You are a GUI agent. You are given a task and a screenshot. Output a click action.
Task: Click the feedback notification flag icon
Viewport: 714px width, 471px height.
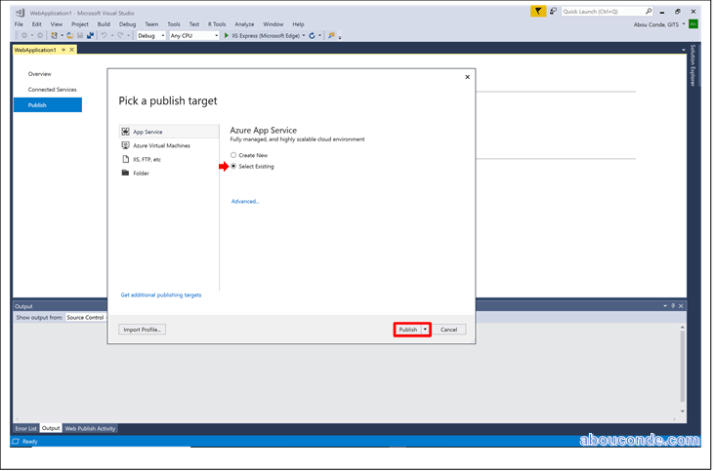click(x=539, y=11)
